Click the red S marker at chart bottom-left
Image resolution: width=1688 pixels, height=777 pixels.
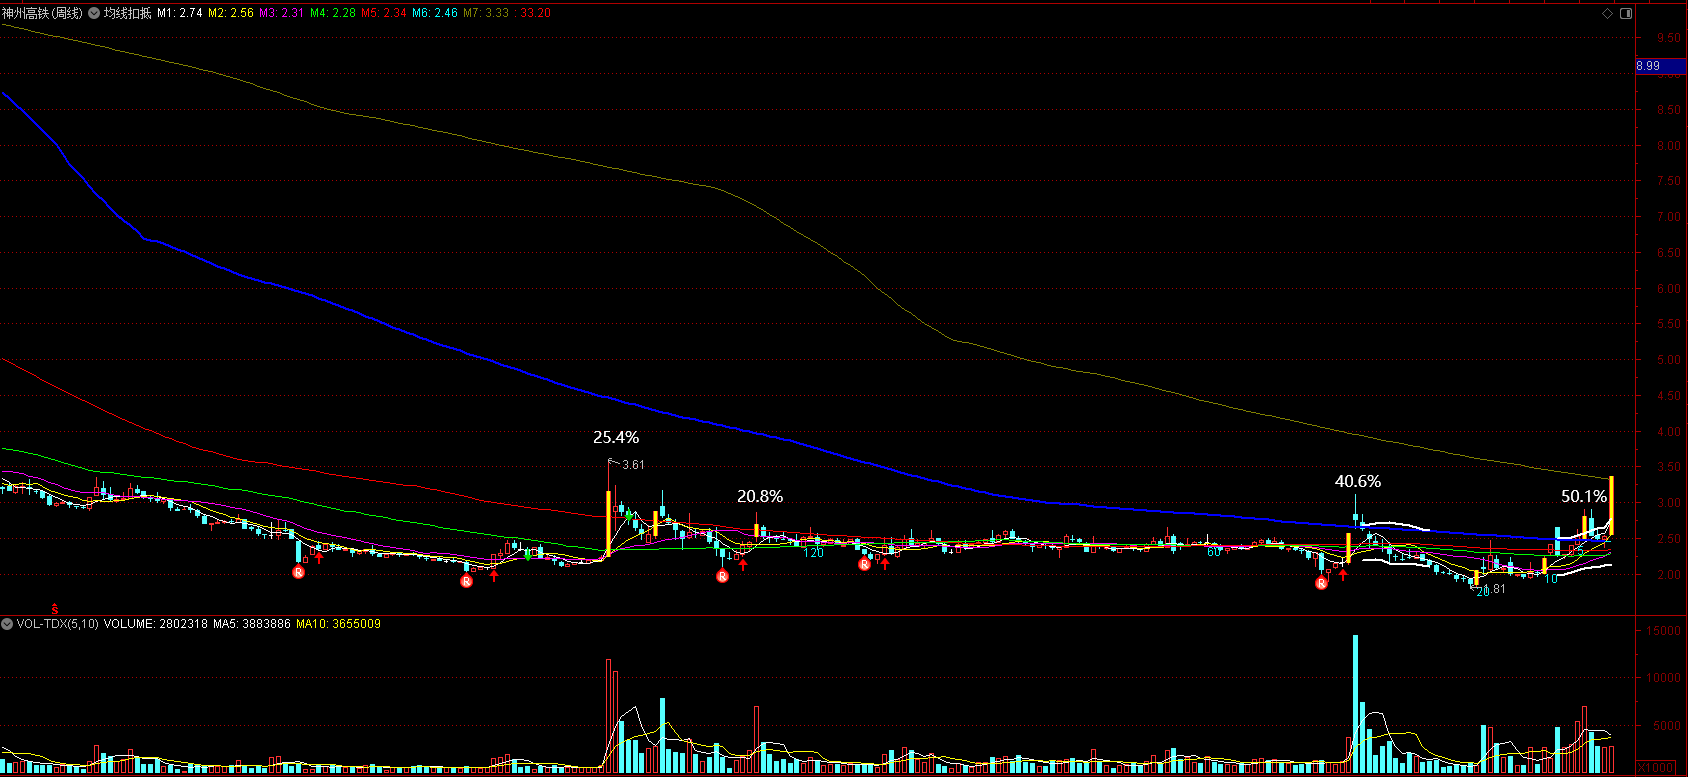pyautogui.click(x=55, y=609)
